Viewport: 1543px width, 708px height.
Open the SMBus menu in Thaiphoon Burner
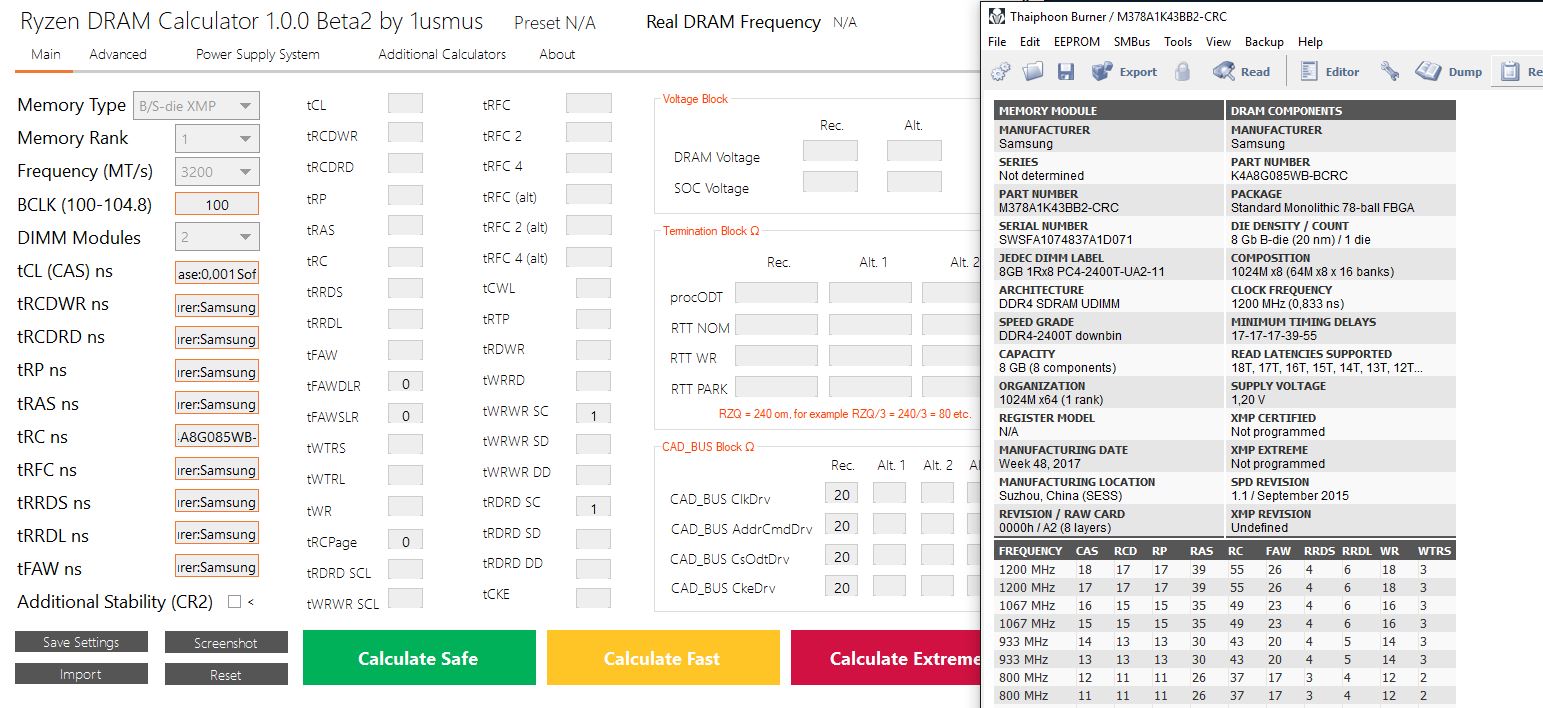point(1132,42)
